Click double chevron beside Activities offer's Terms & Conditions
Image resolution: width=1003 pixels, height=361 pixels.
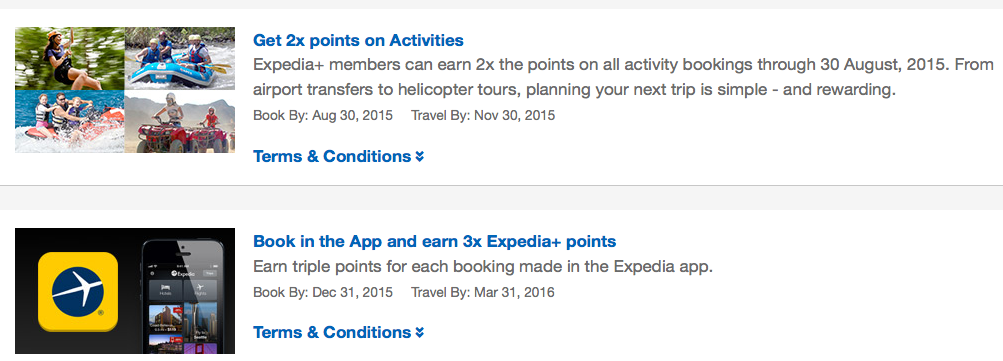click(420, 157)
